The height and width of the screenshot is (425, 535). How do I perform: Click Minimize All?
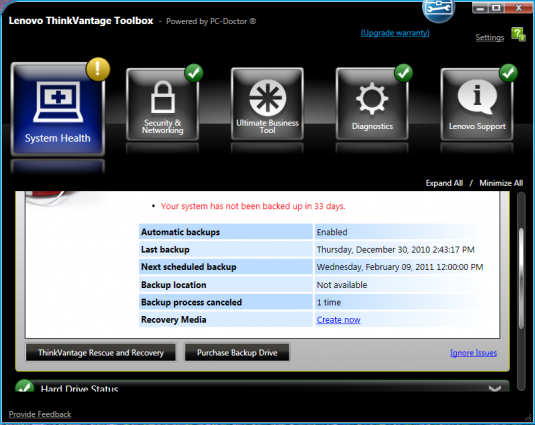coord(501,183)
